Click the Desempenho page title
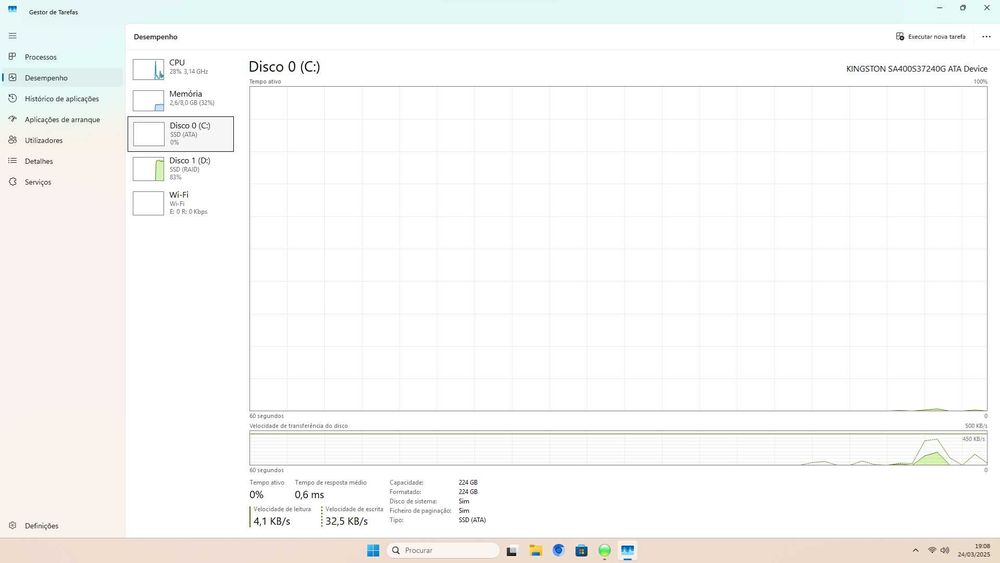Viewport: 1000px width, 563px height. 156,37
